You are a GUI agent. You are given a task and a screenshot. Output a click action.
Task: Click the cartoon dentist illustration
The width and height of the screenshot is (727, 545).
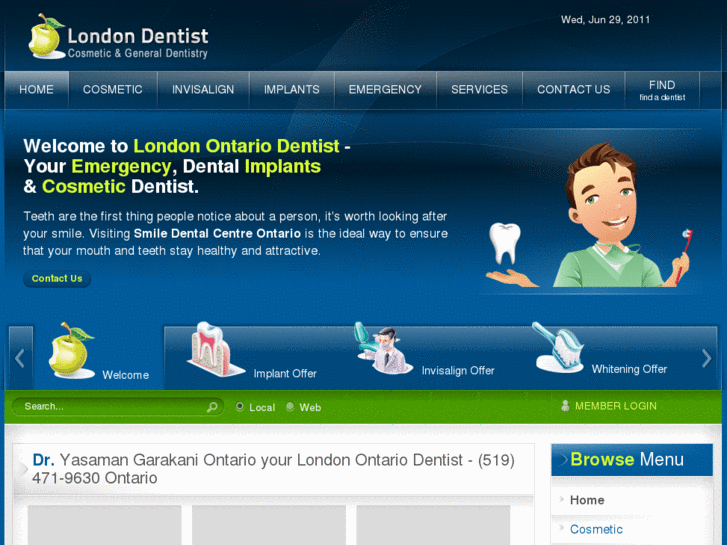tap(590, 215)
